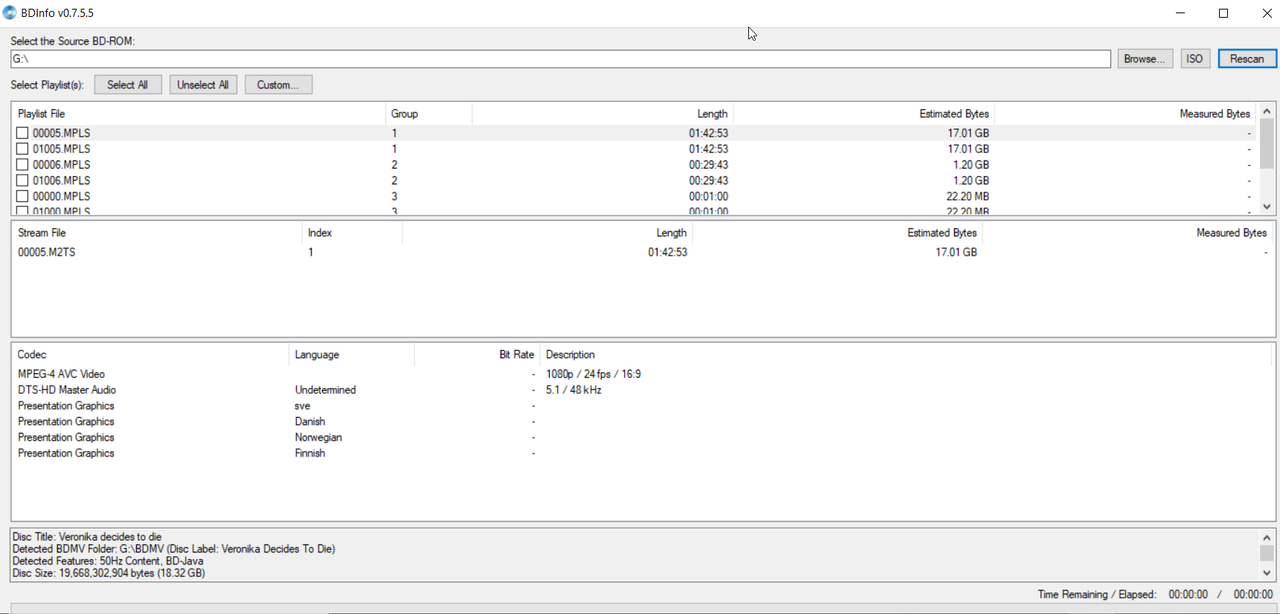Viewport: 1280px width, 614px height.
Task: Click disc info box scrollbar up arrow
Action: 1267,537
